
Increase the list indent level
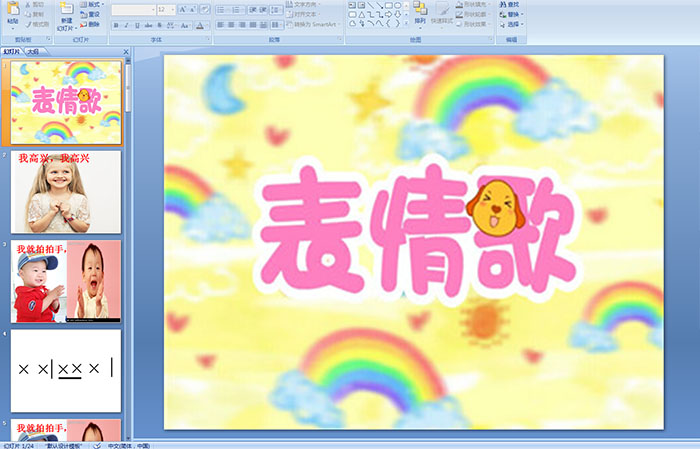(263, 9)
